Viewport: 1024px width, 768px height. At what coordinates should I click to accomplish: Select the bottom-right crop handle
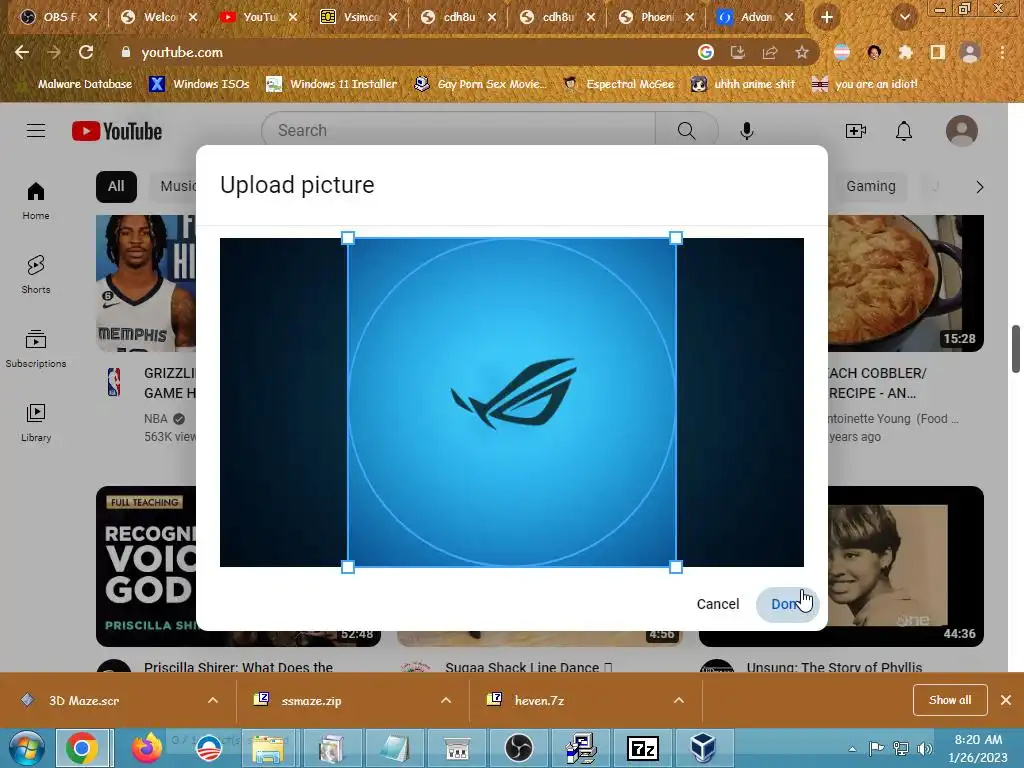[x=676, y=567]
